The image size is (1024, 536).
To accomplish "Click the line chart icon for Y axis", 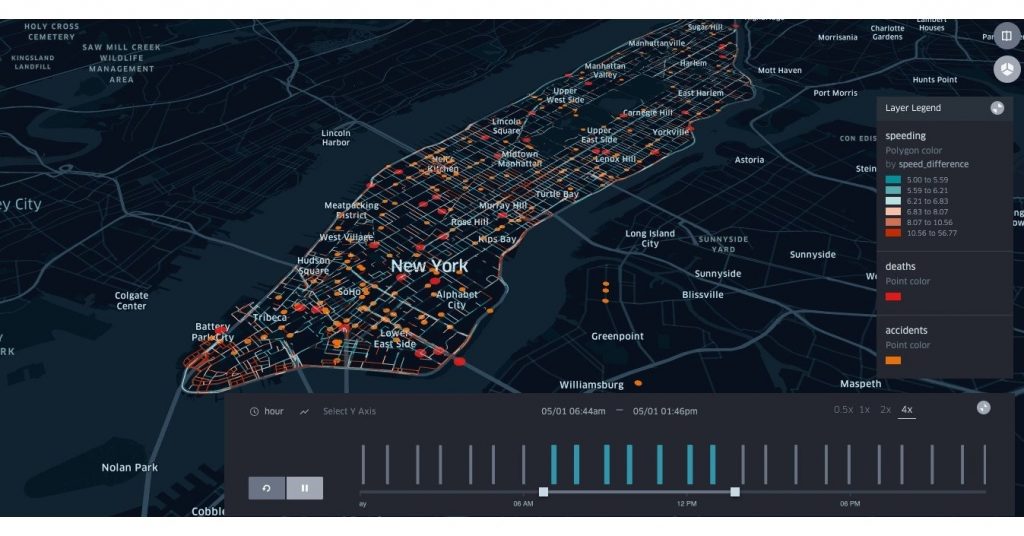I will coord(304,411).
